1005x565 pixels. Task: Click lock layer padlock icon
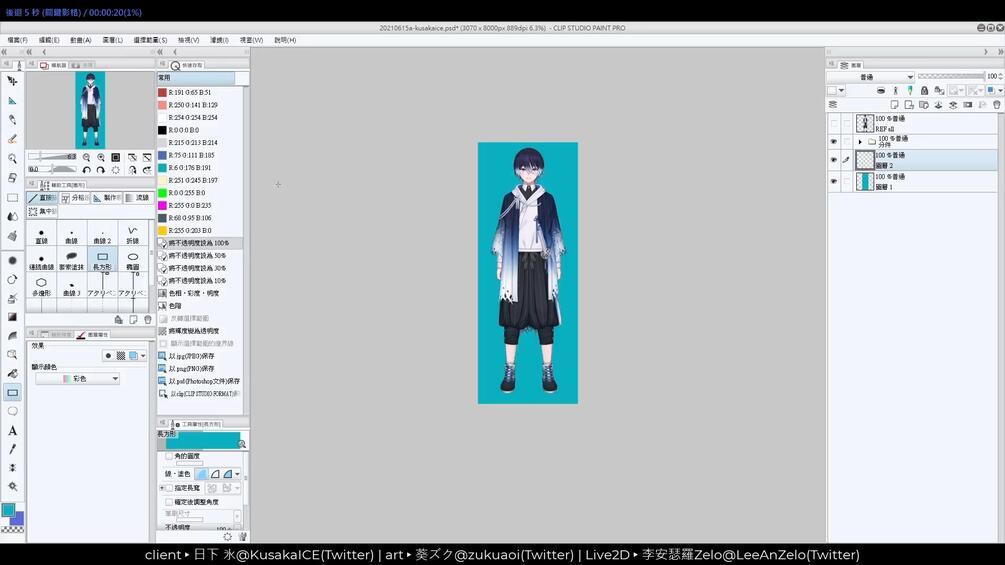click(x=924, y=90)
